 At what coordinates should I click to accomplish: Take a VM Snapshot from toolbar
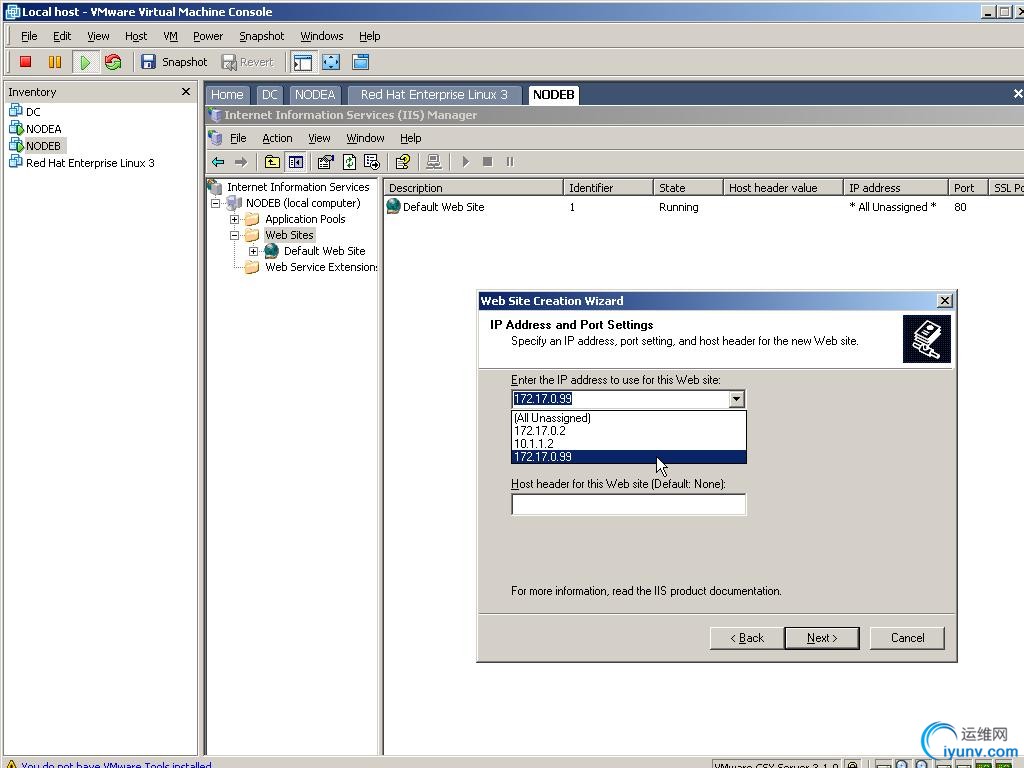pos(174,62)
